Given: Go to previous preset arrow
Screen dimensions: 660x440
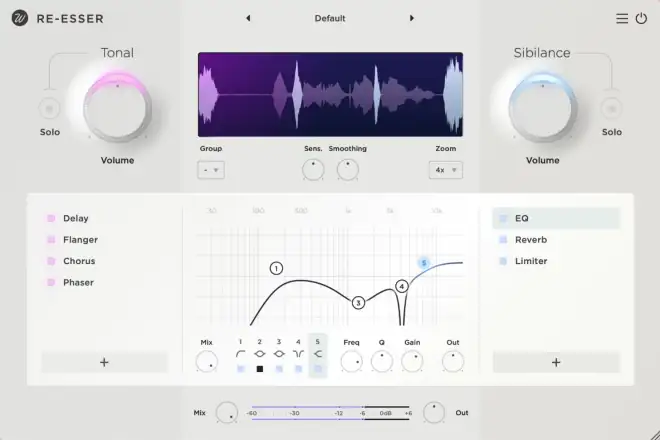Looking at the screenshot, I should point(248,18).
